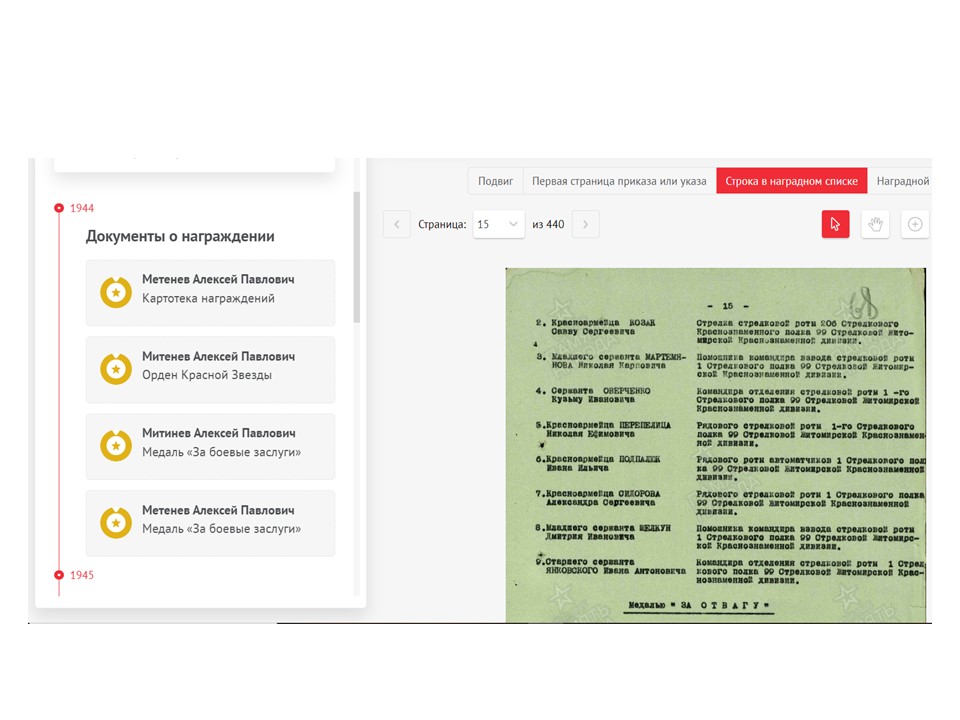Image resolution: width=960 pixels, height=720 pixels.
Task: Click the 'из 440' page count text
Action: point(548,224)
